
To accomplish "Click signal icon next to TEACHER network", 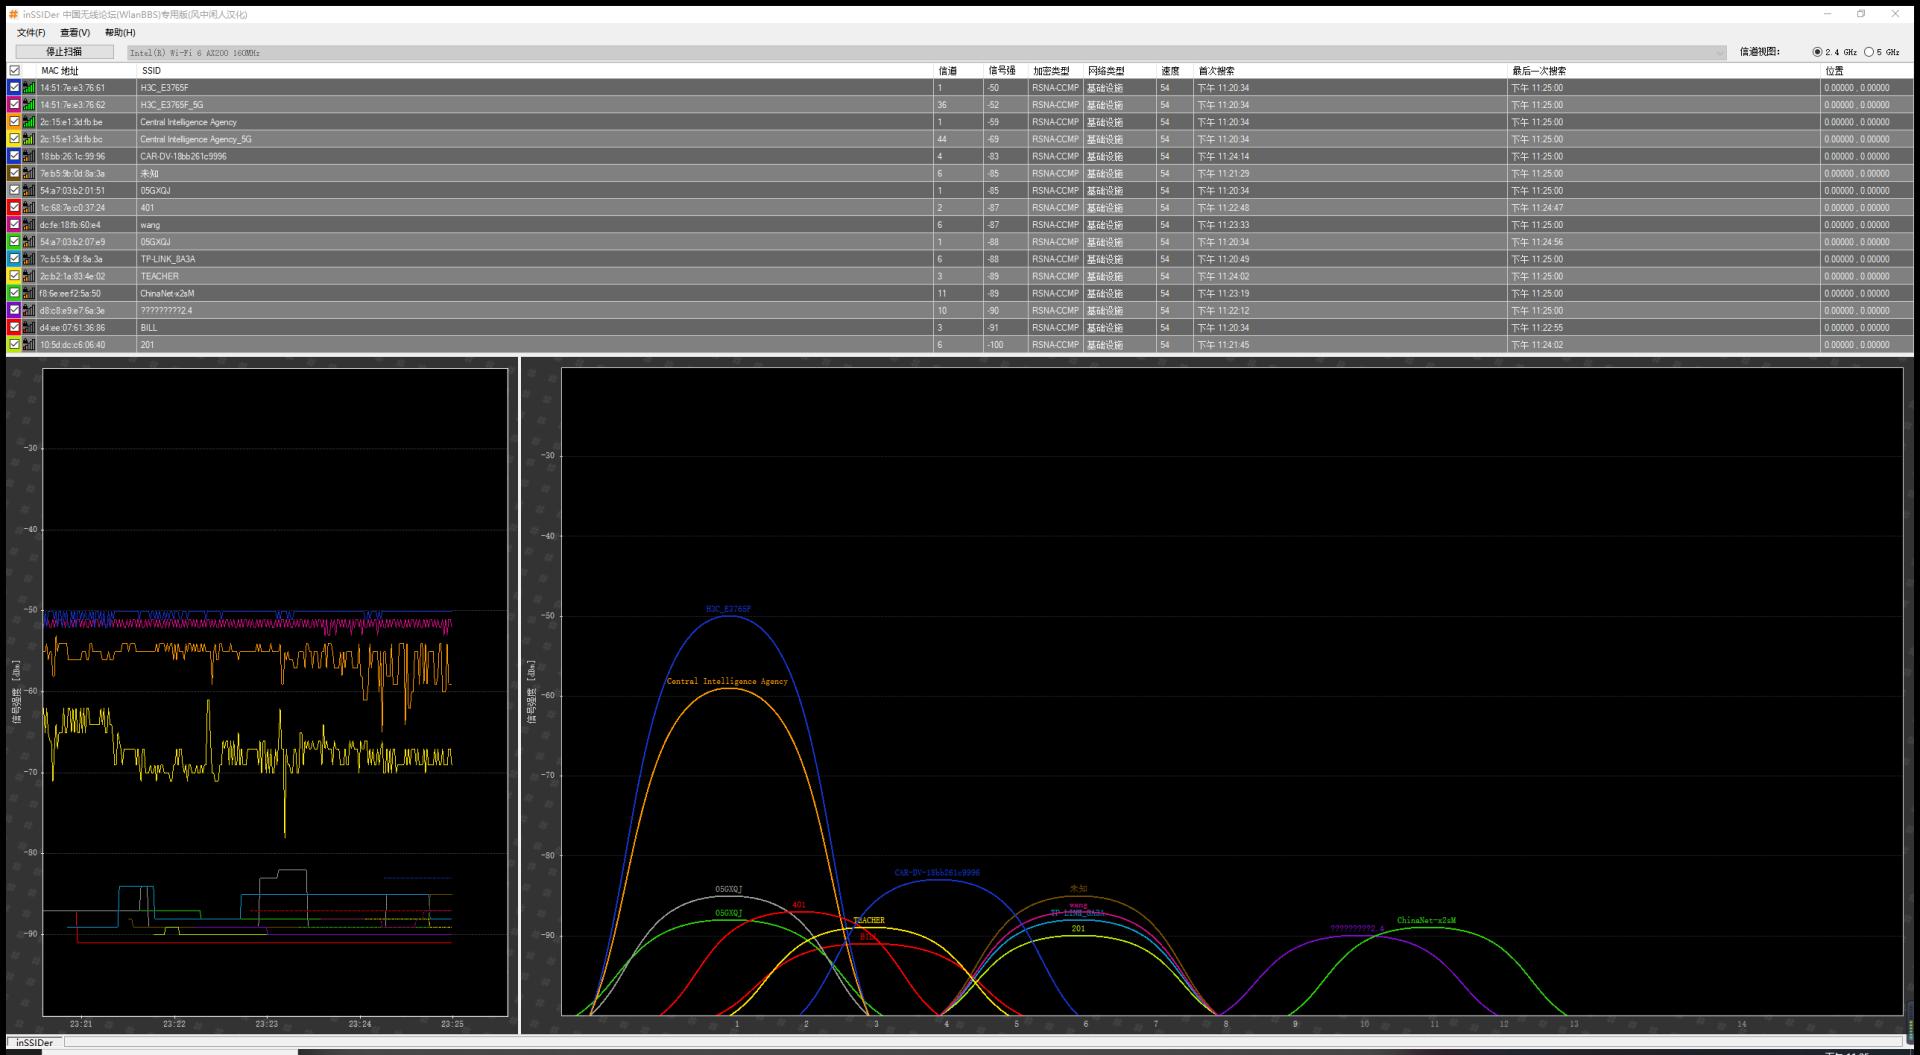I will (x=29, y=276).
